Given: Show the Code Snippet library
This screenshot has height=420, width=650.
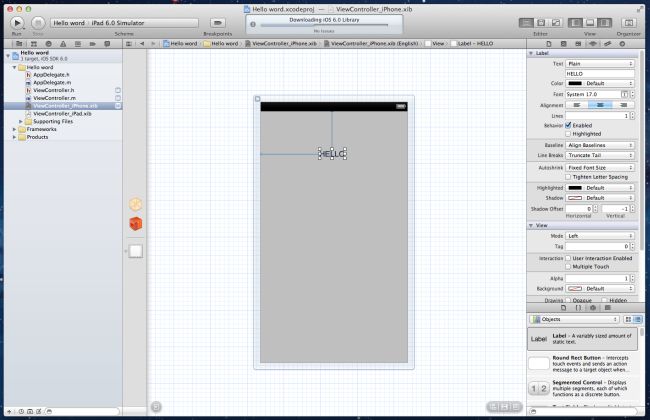Looking at the screenshot, I should [578, 308].
